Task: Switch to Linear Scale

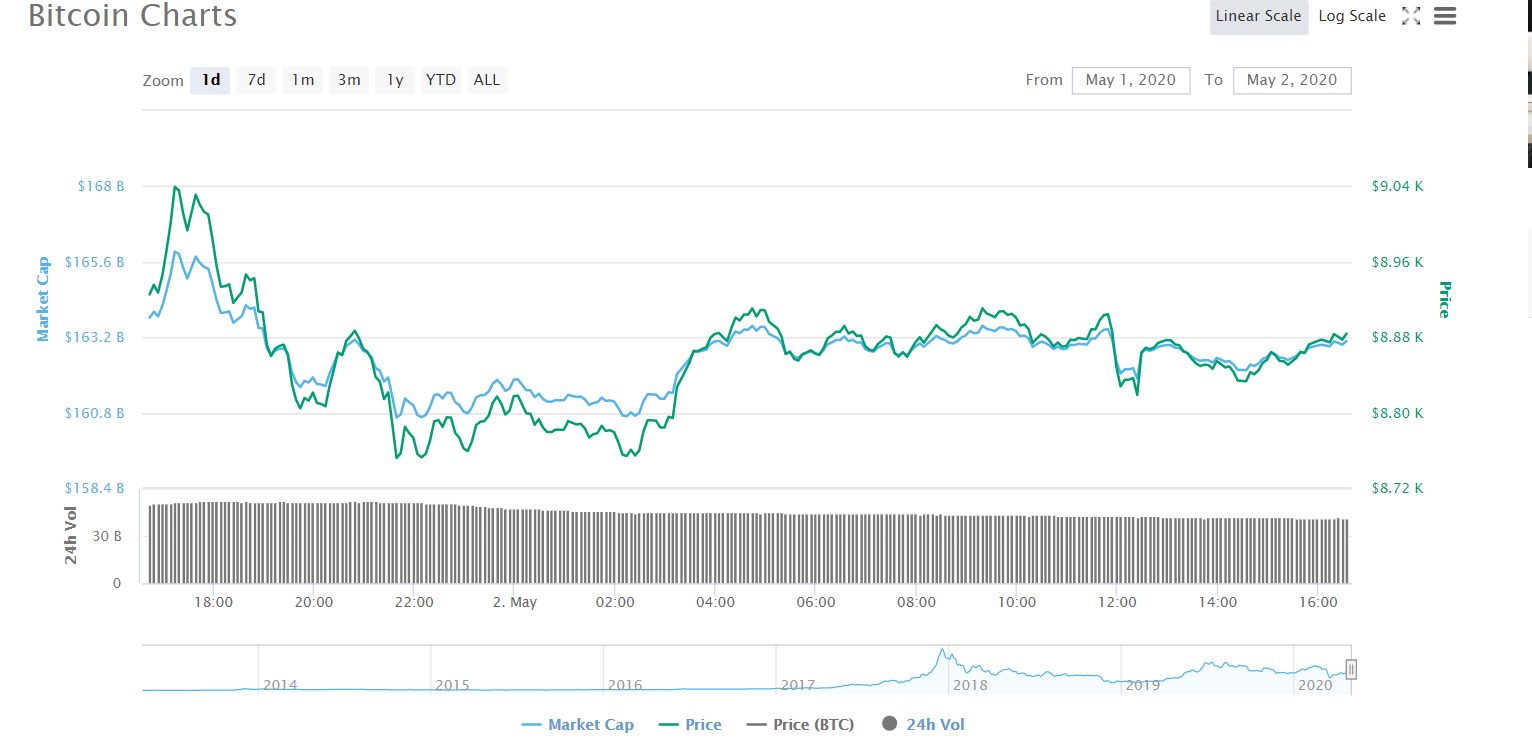Action: (x=1259, y=16)
